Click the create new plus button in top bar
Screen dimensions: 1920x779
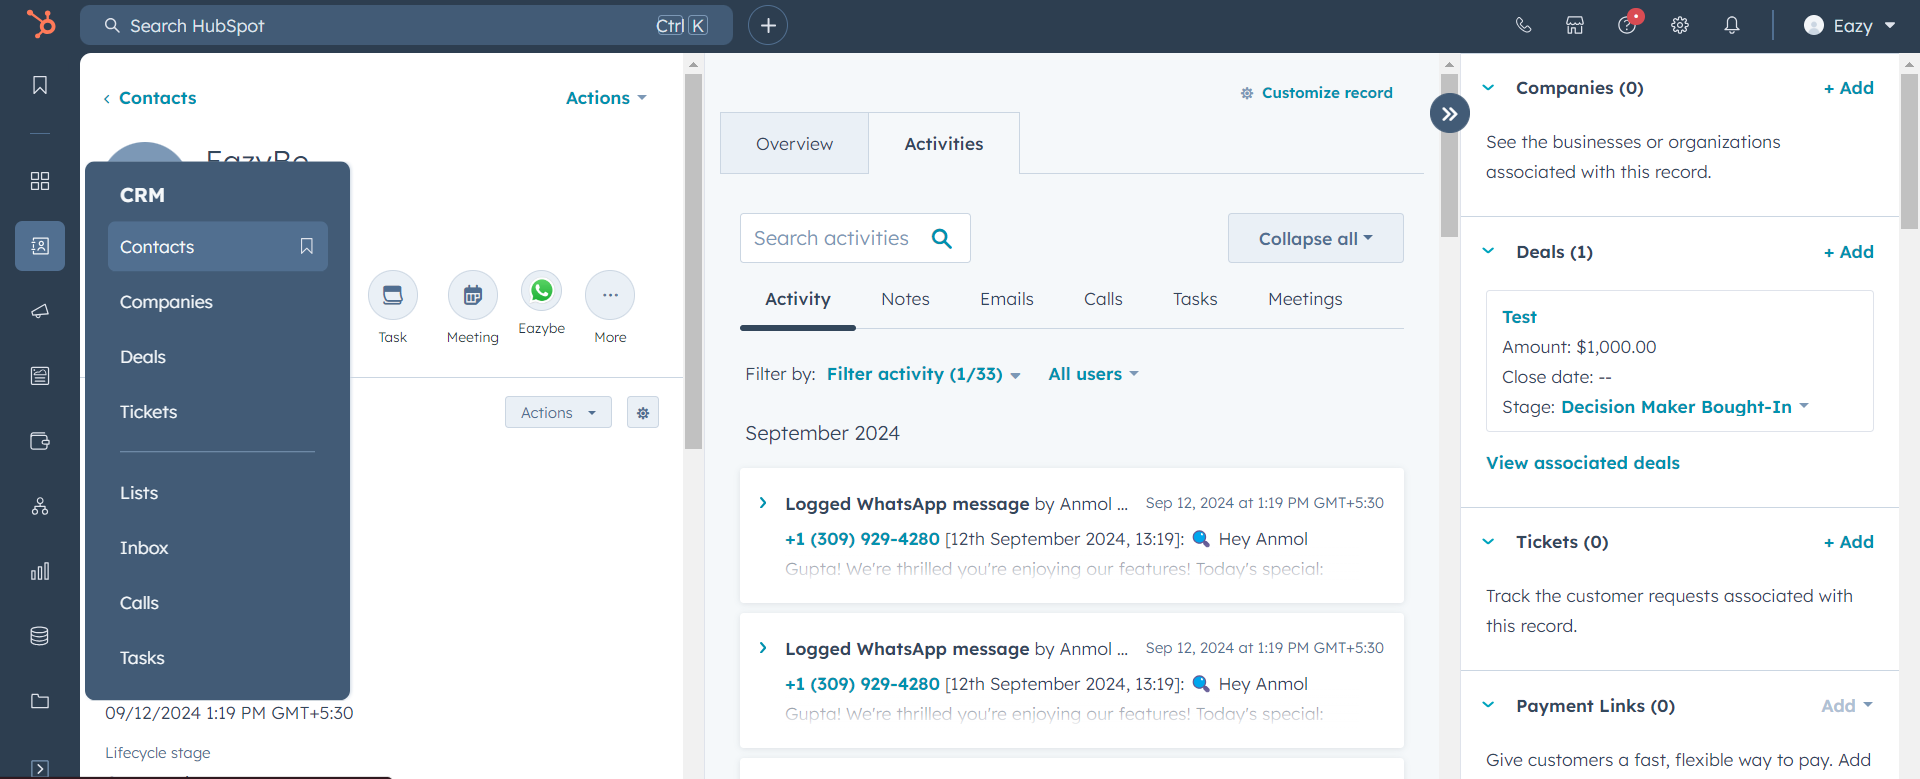[768, 25]
